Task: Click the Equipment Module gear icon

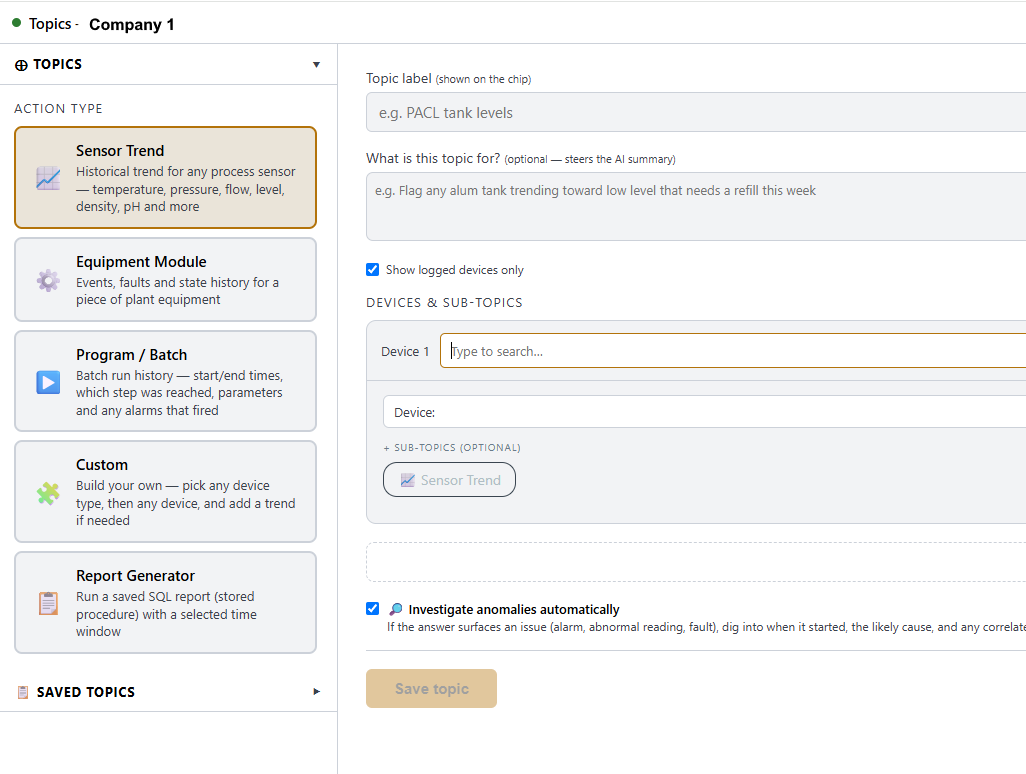Action: click(48, 281)
